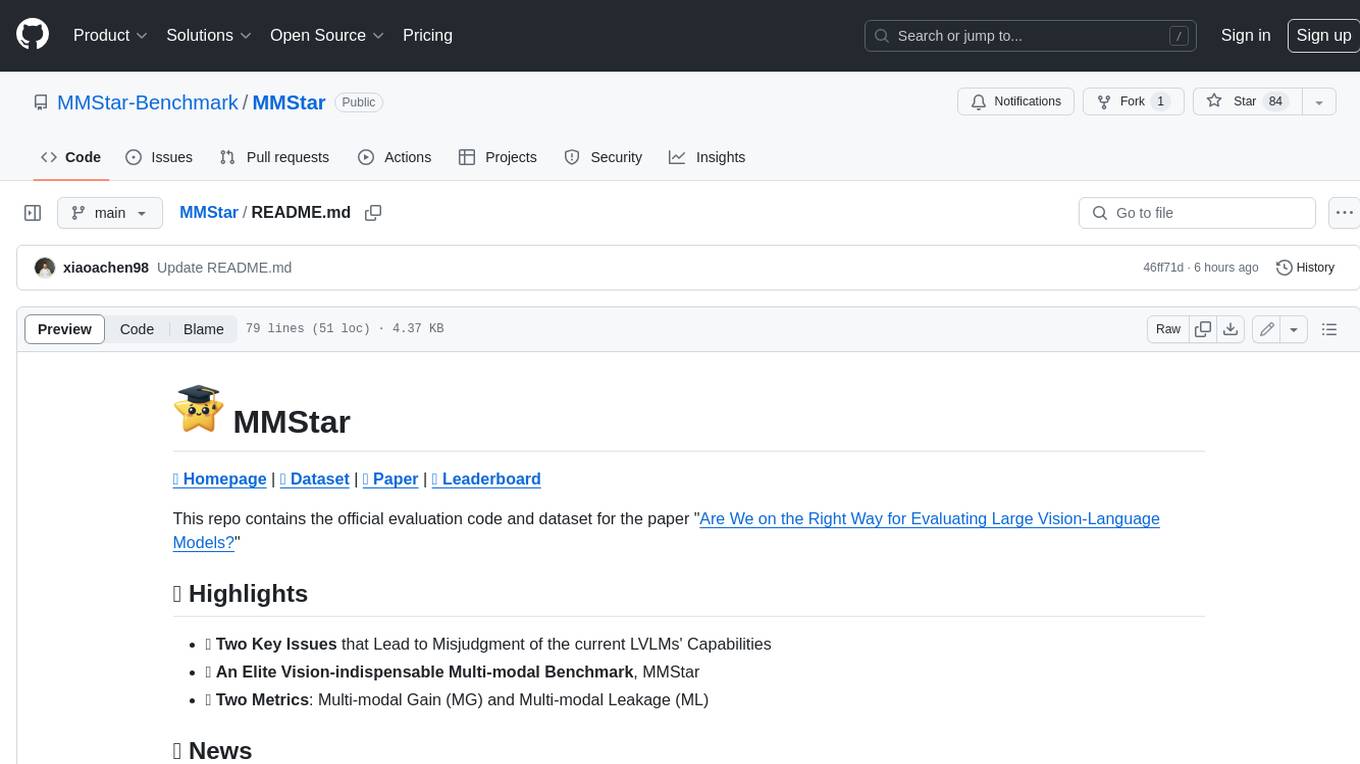Open the Pull requests tab
1360x764 pixels.
274,157
